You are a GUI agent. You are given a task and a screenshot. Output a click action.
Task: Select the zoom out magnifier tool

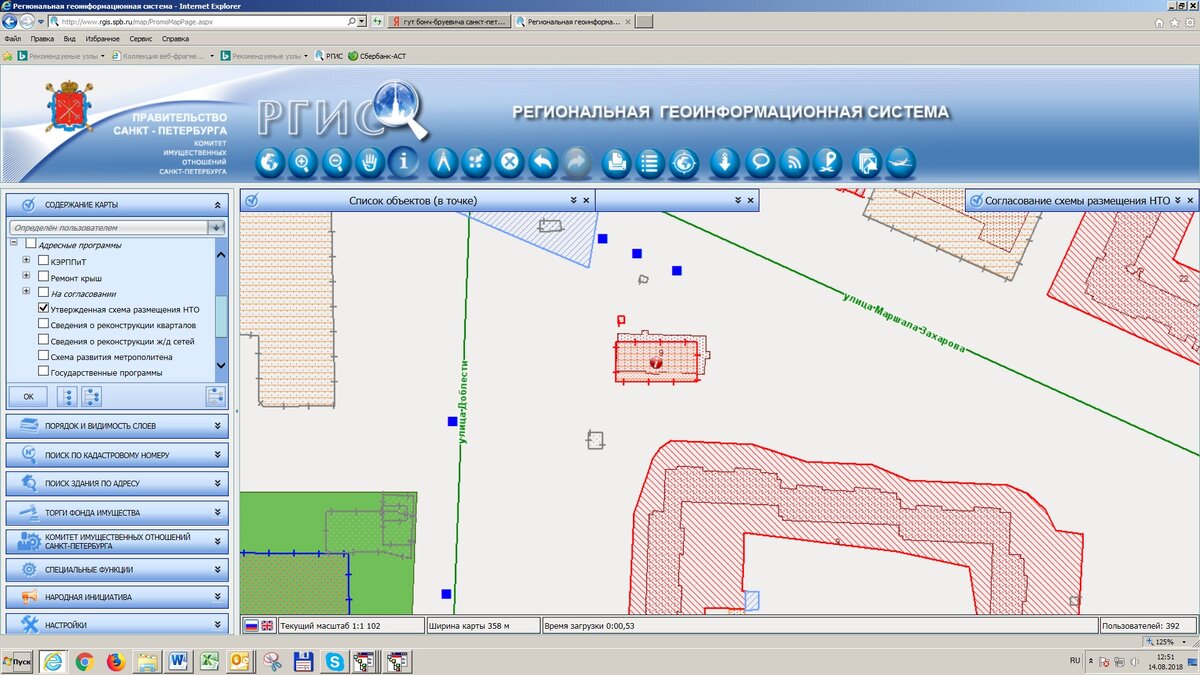click(x=337, y=161)
